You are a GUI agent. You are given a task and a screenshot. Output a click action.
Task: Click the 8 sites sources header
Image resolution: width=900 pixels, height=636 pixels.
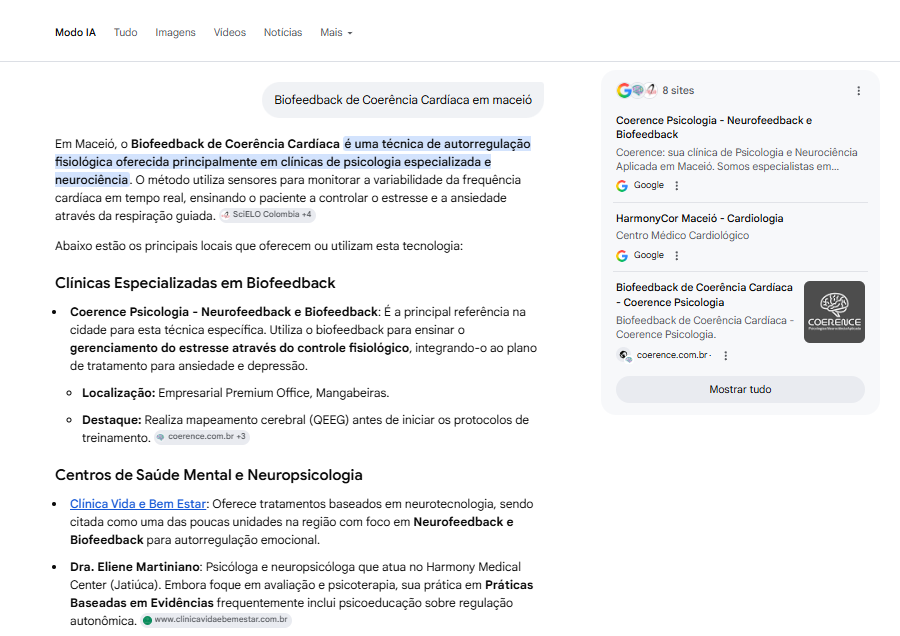[678, 91]
